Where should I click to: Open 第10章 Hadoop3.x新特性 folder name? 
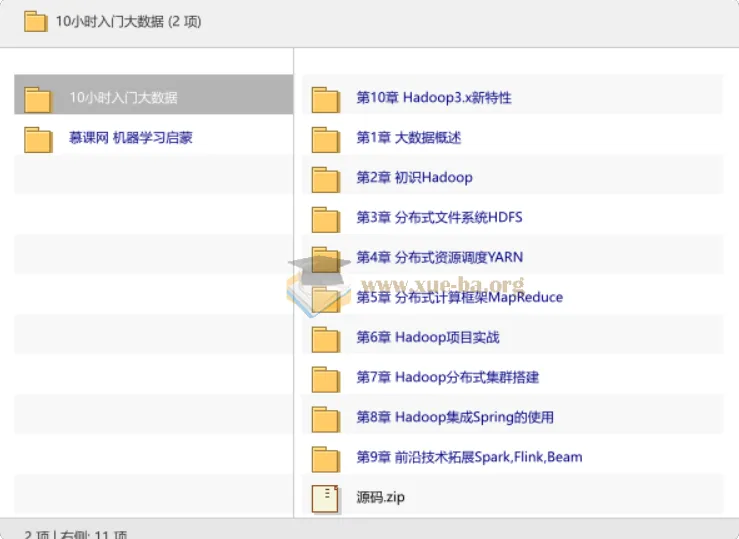click(434, 98)
